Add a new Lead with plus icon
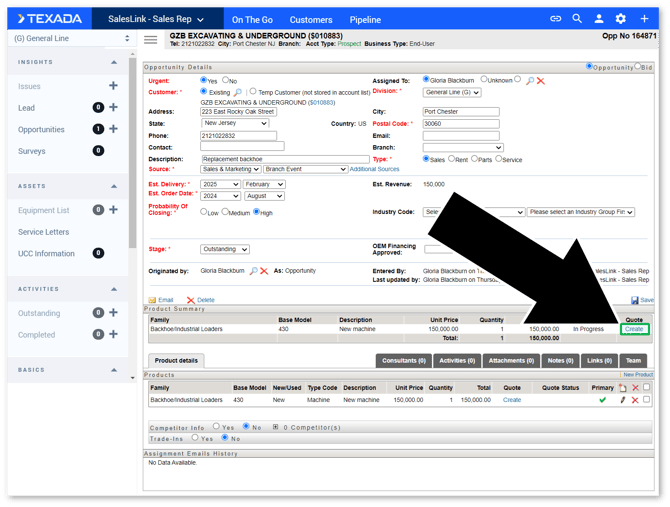This screenshot has height=507, width=670. coord(113,108)
